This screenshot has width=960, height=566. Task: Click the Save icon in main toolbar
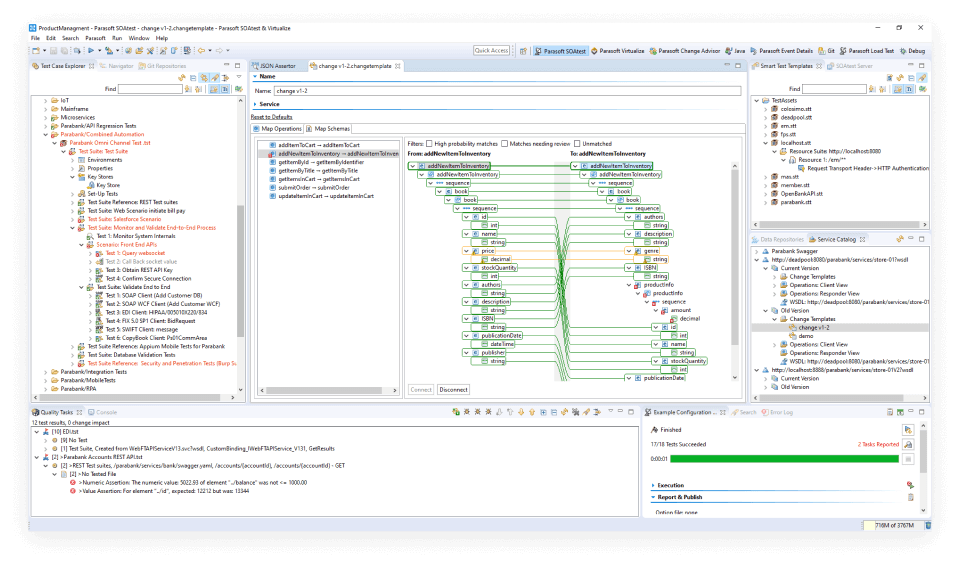click(x=54, y=51)
